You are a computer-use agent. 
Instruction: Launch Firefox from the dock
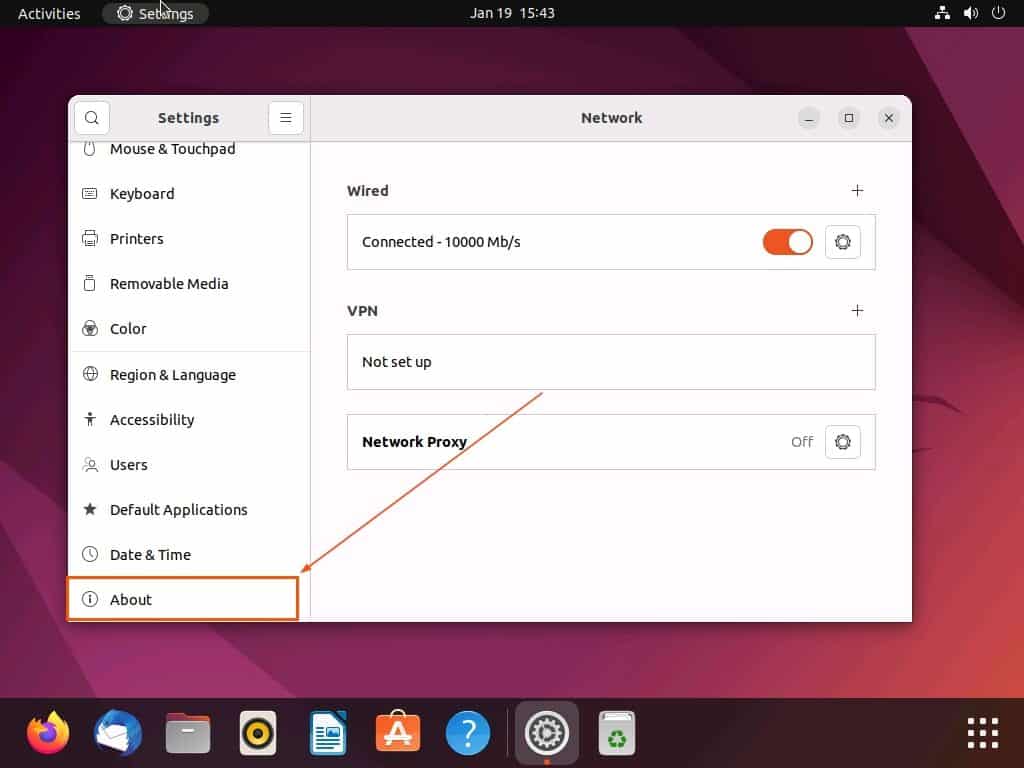tap(47, 732)
